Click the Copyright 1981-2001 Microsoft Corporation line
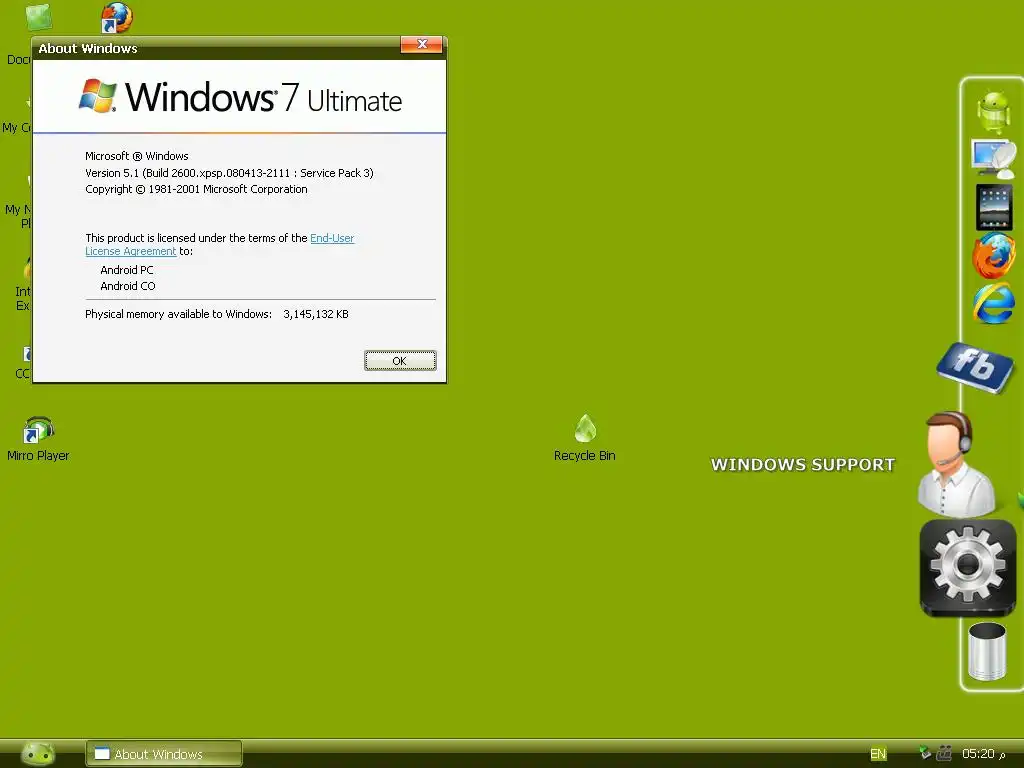The image size is (1024, 768). [x=196, y=189]
